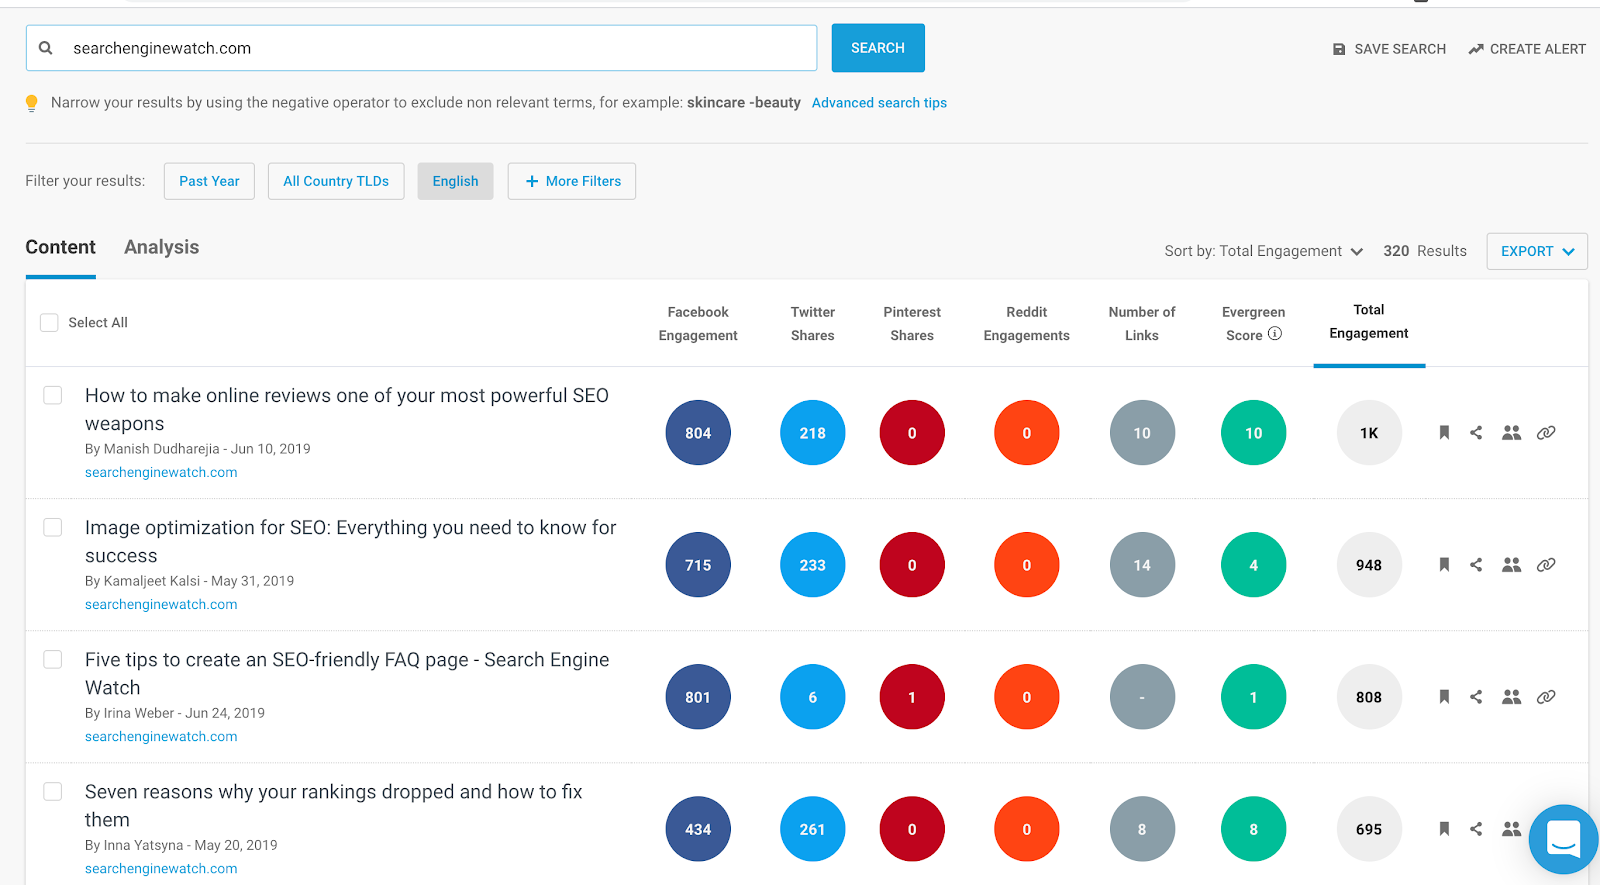1600x885 pixels.
Task: Bookmark the rankings dropped article
Action: point(1444,829)
